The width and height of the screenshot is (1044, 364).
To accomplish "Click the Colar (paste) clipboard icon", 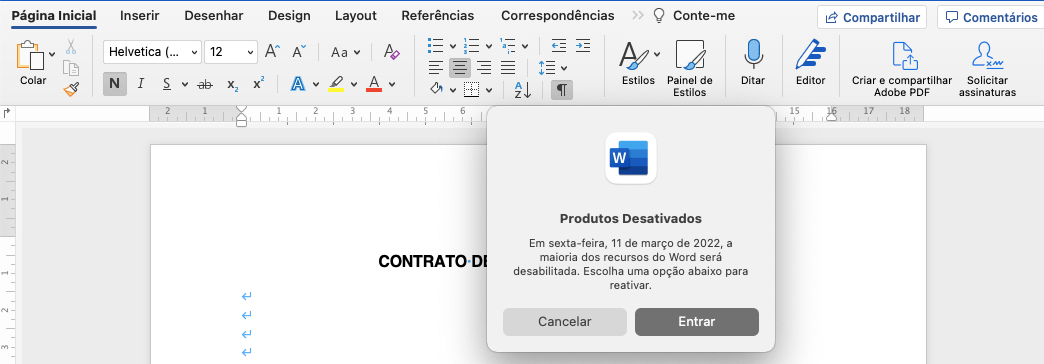I will coord(31,56).
